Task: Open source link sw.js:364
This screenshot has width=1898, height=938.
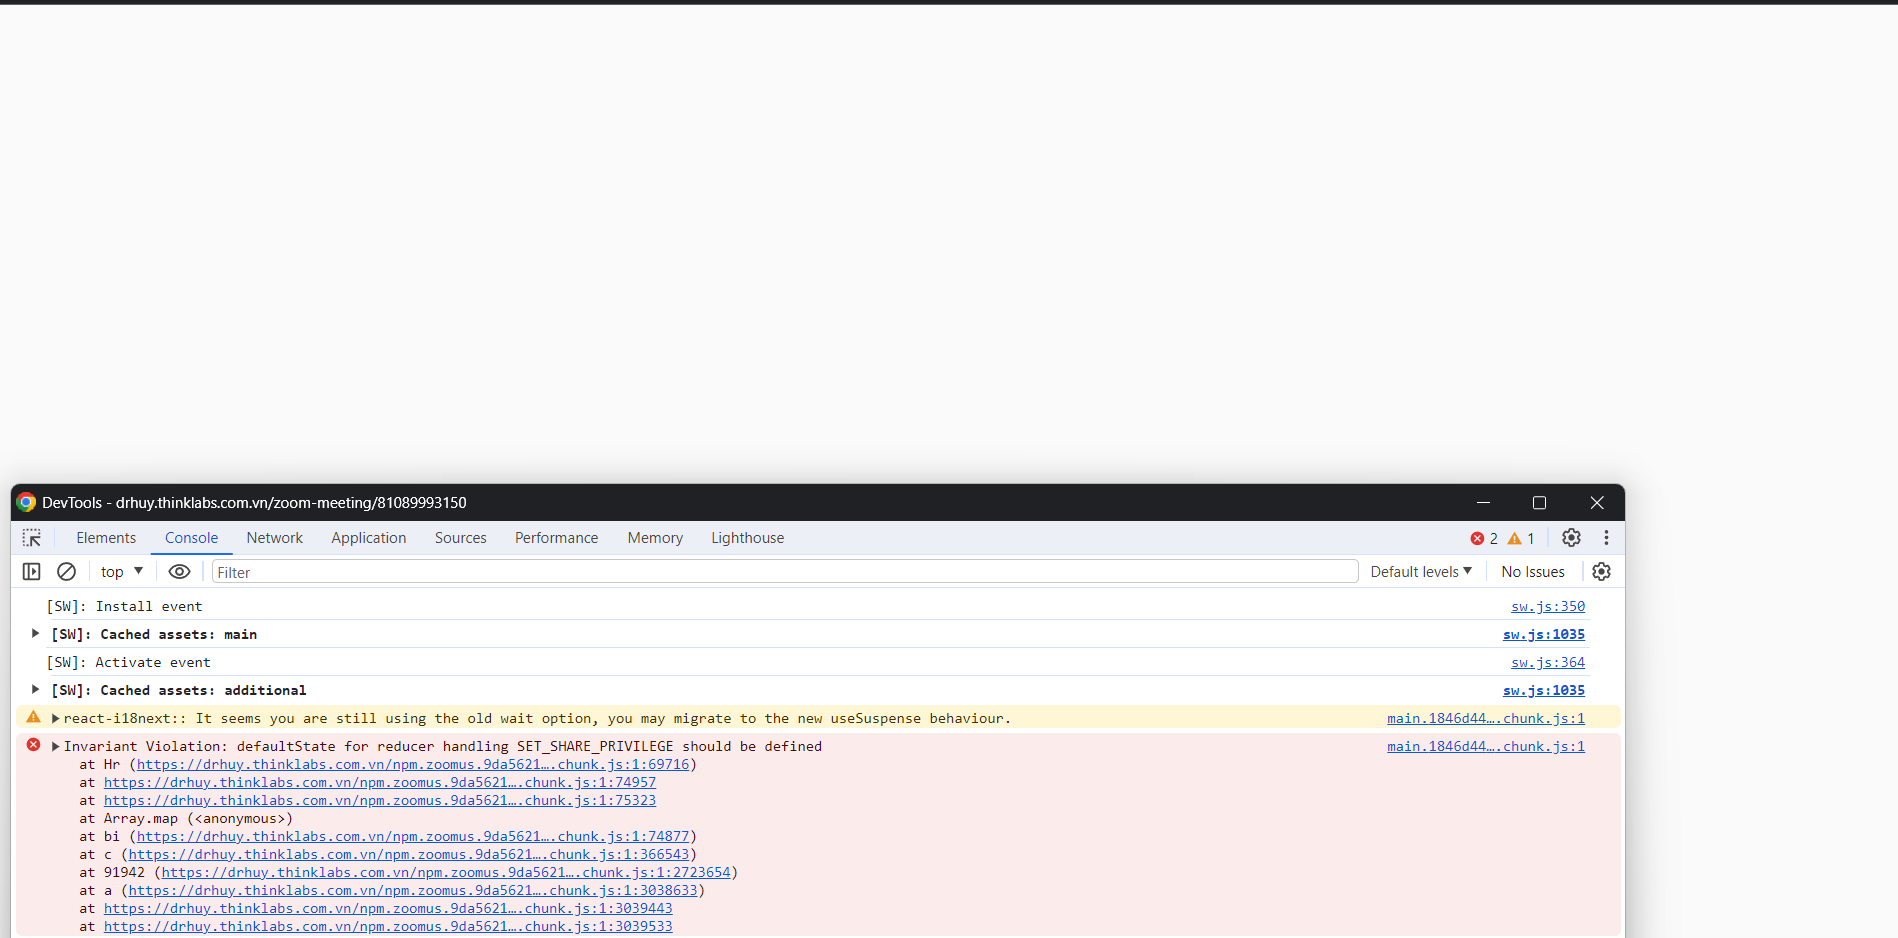Action: (1548, 662)
